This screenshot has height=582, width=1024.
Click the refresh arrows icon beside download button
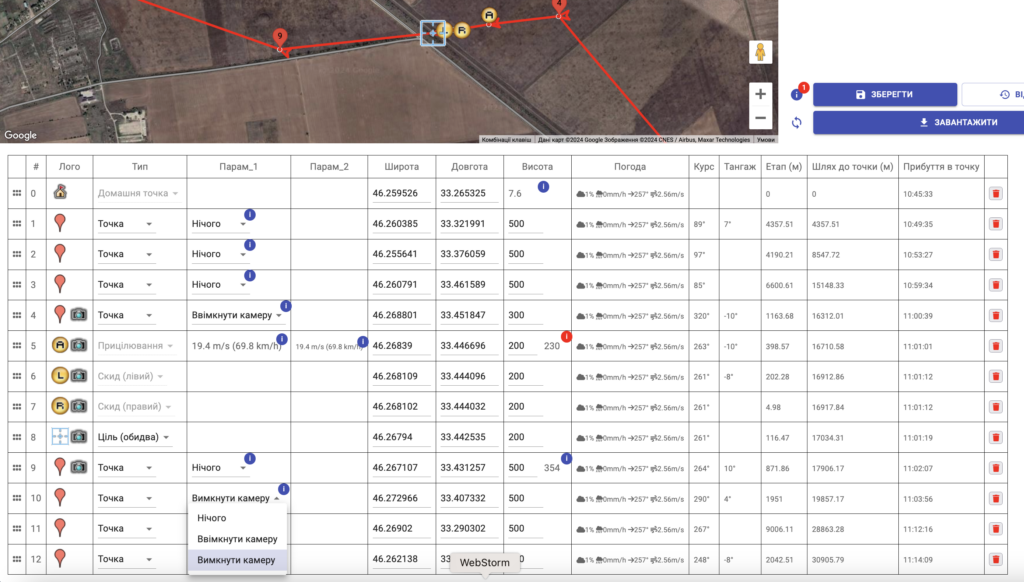pyautogui.click(x=796, y=123)
